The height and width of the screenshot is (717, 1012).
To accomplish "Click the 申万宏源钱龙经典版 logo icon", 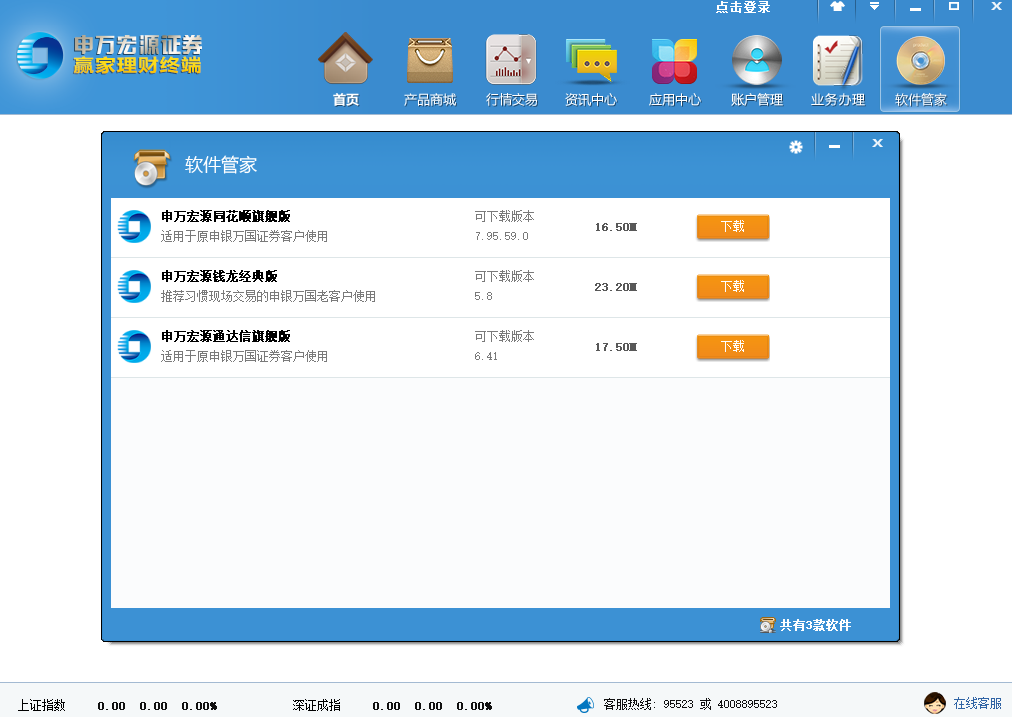I will 134,287.
